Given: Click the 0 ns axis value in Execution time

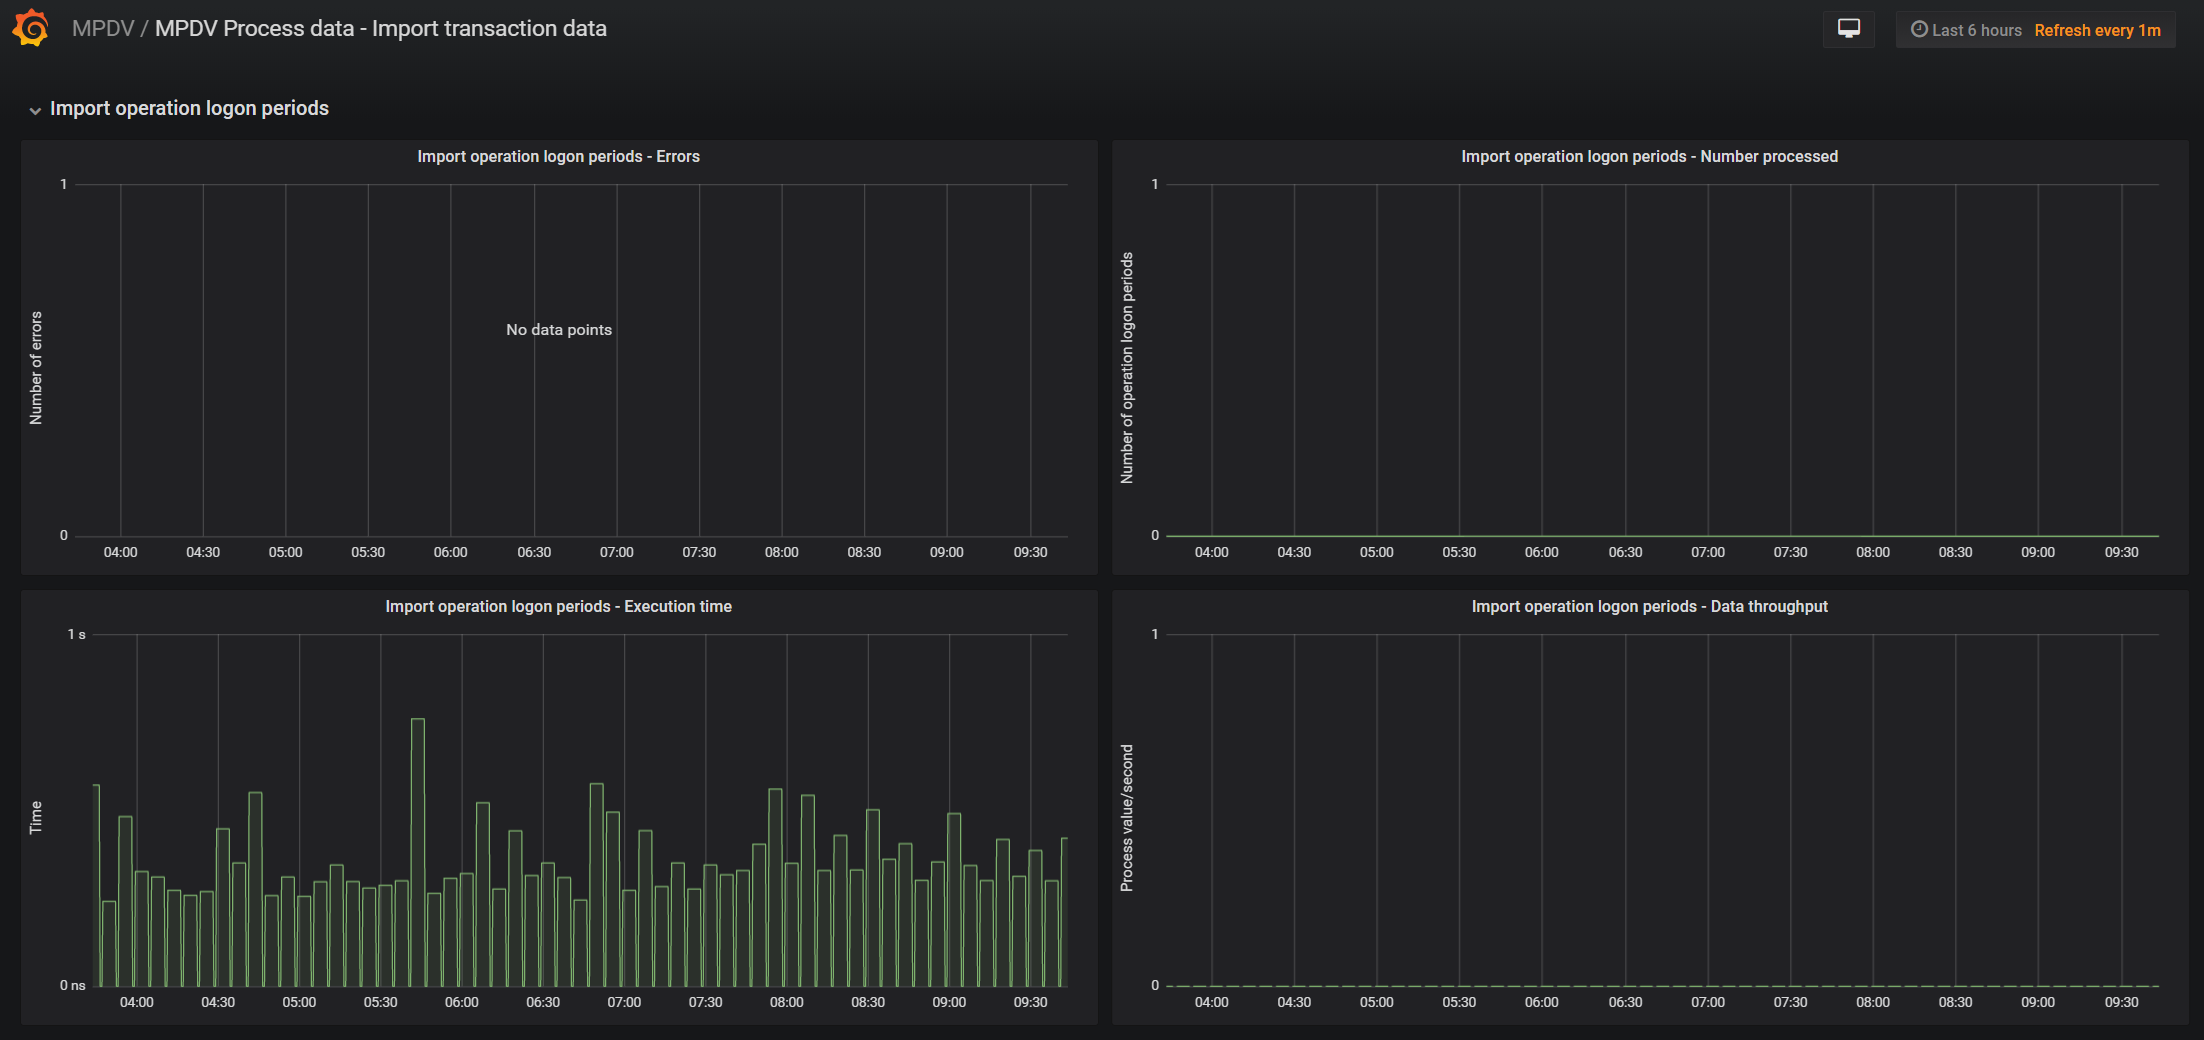Looking at the screenshot, I should click(73, 985).
